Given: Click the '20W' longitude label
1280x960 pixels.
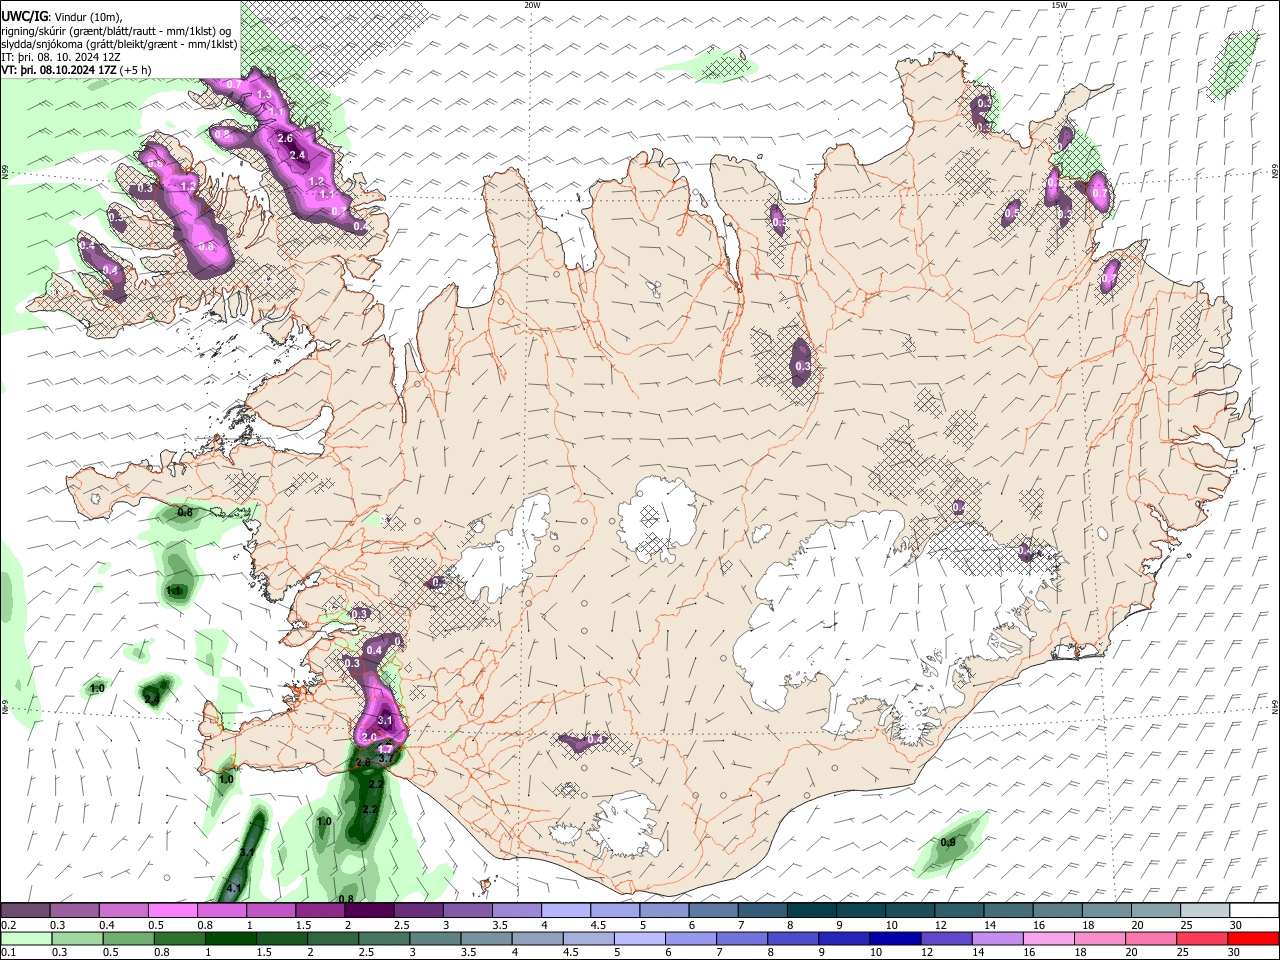Looking at the screenshot, I should [x=533, y=5].
